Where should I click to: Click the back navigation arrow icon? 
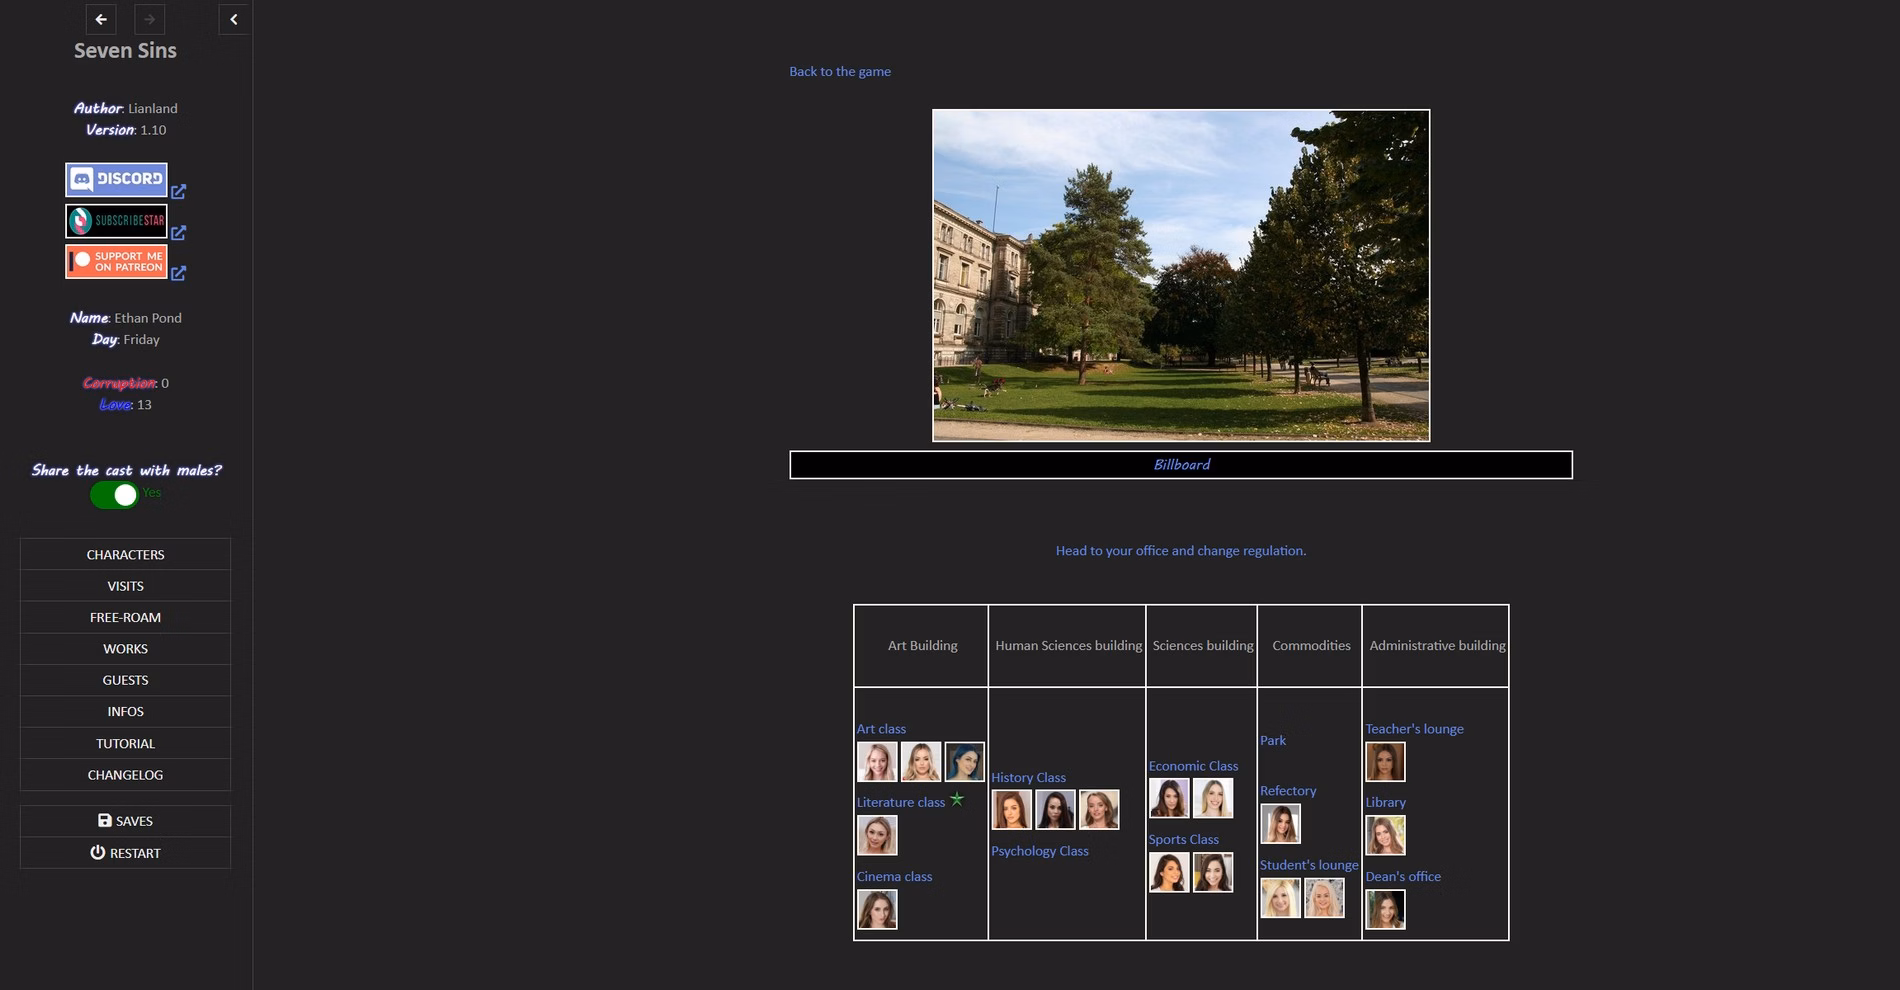click(x=100, y=19)
